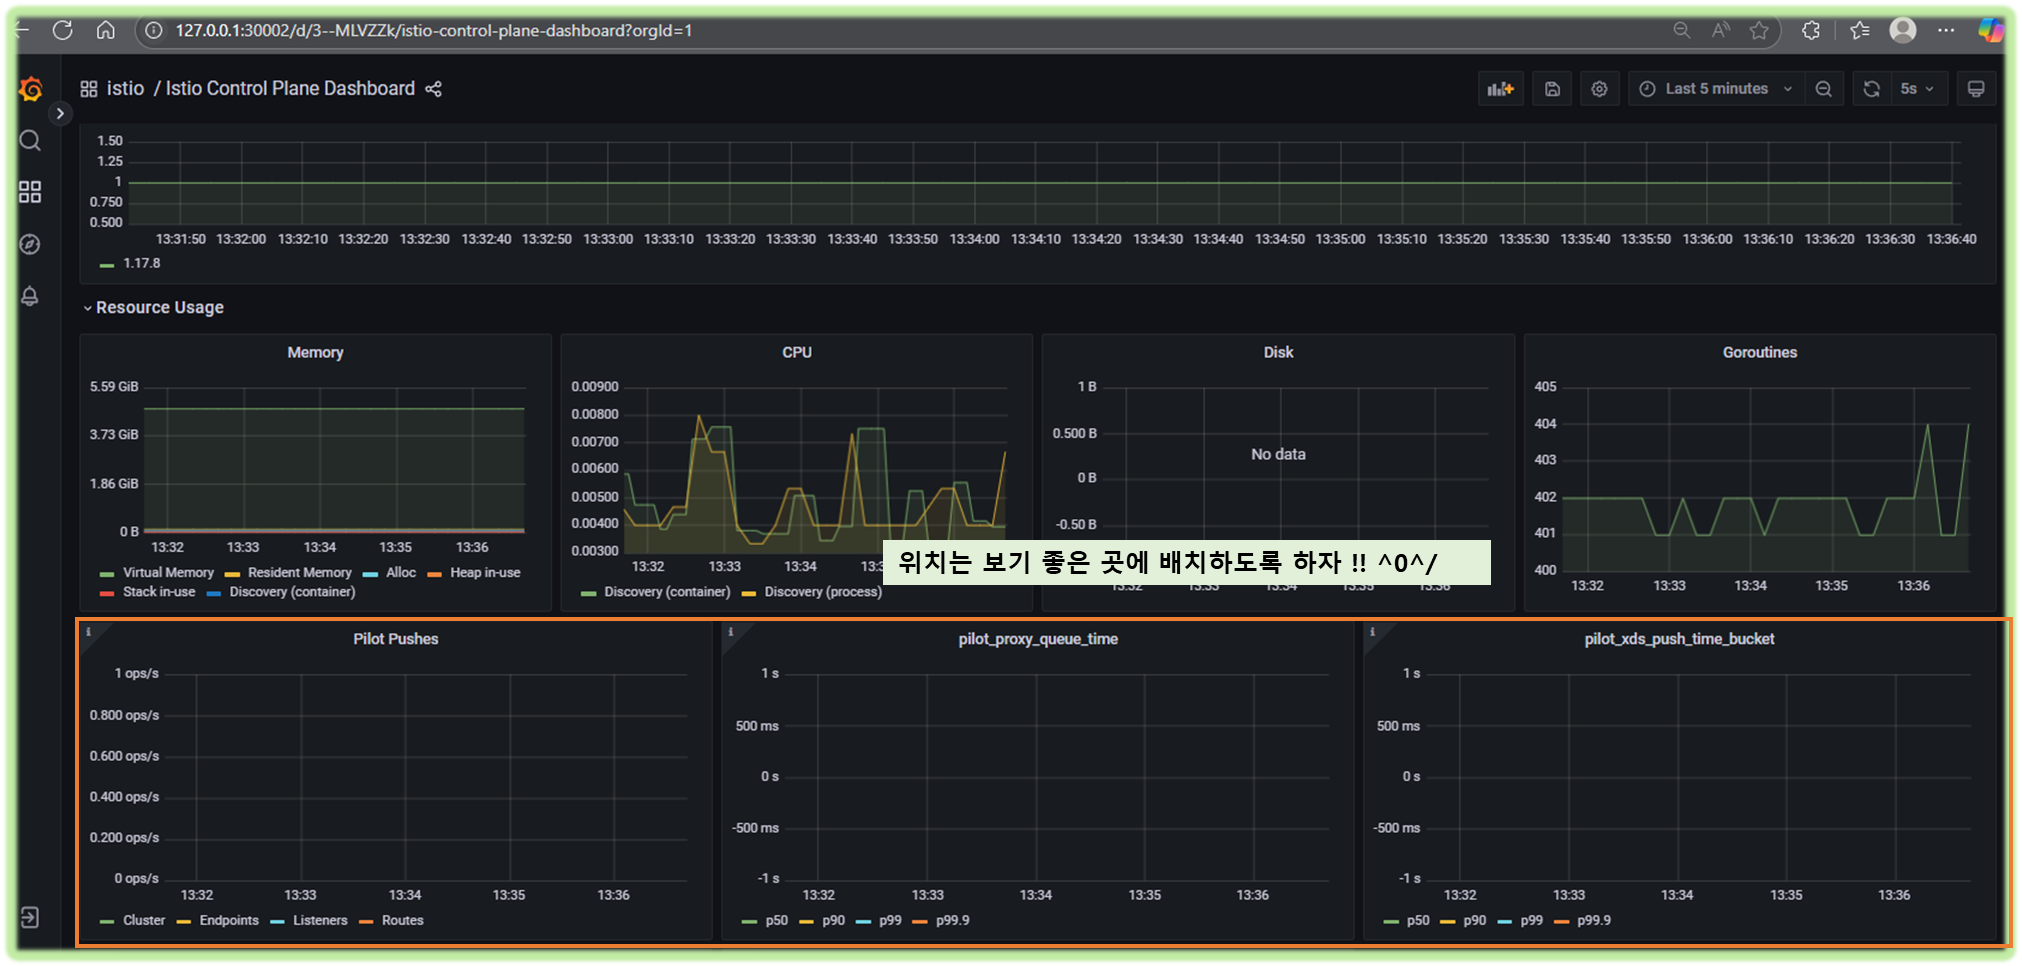Image resolution: width=2022 pixels, height=967 pixels.
Task: Open the Goroutines panel title menu
Action: pyautogui.click(x=1760, y=353)
